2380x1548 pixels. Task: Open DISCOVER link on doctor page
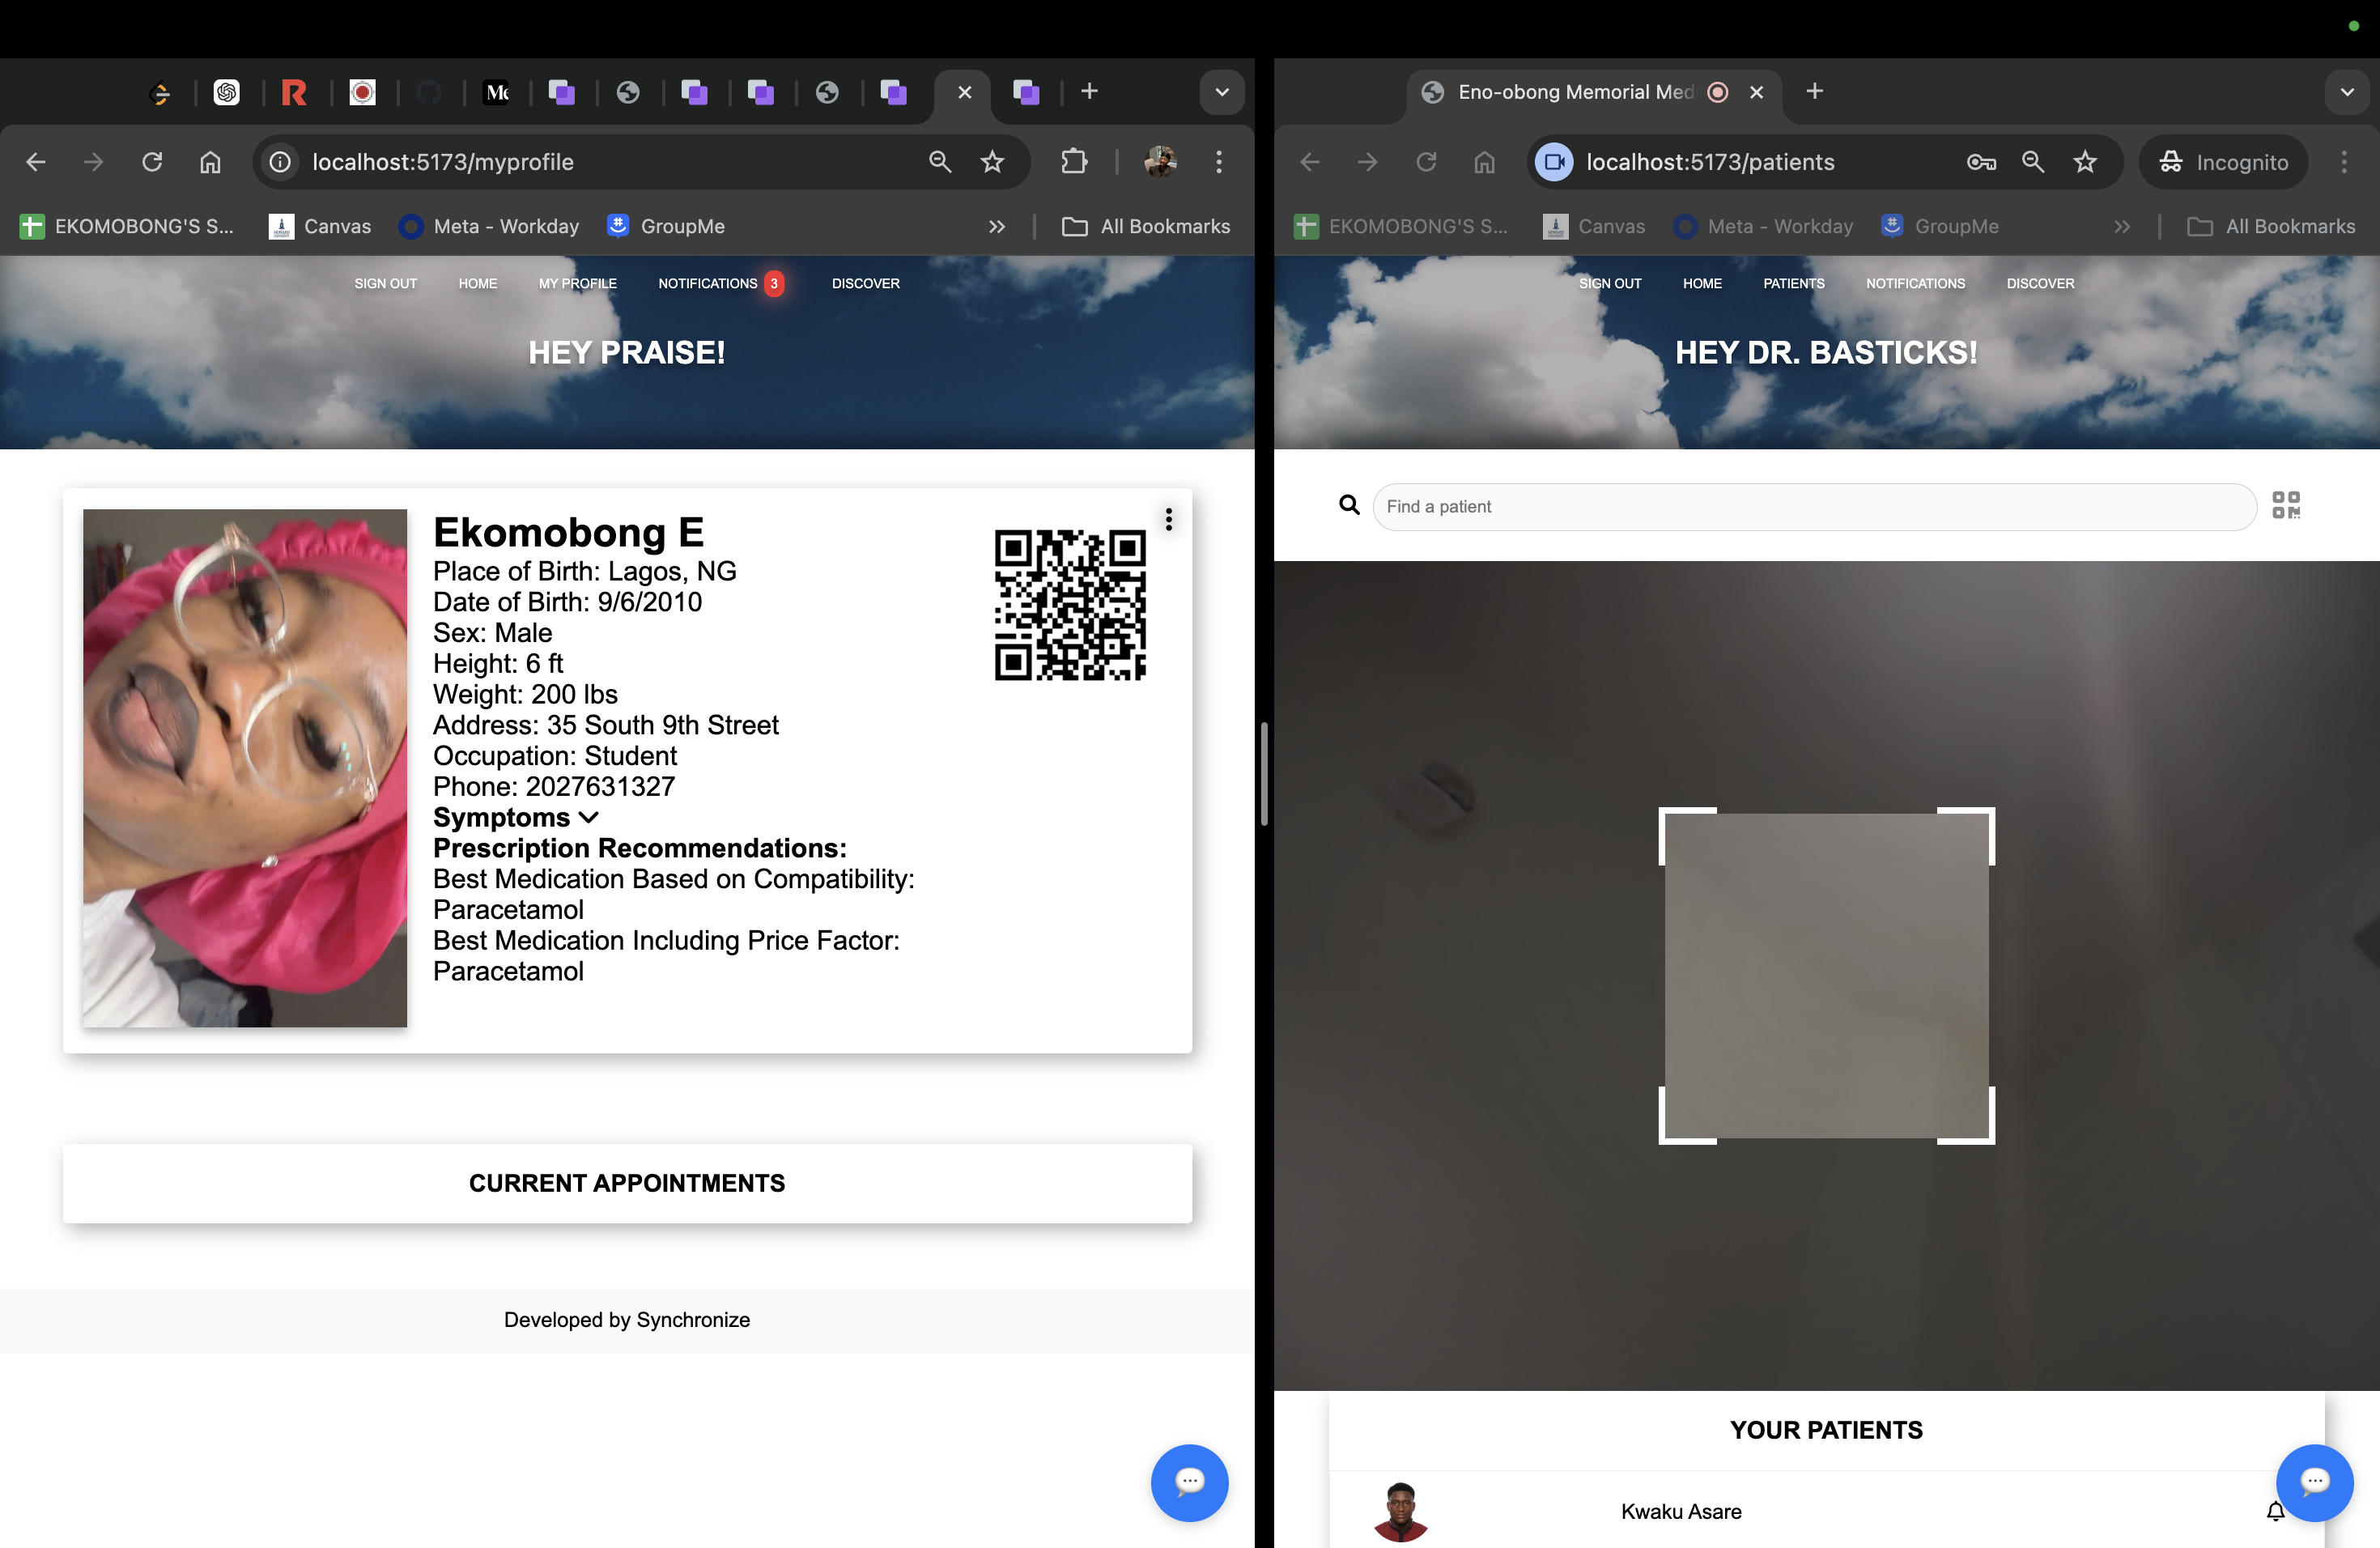2040,284
